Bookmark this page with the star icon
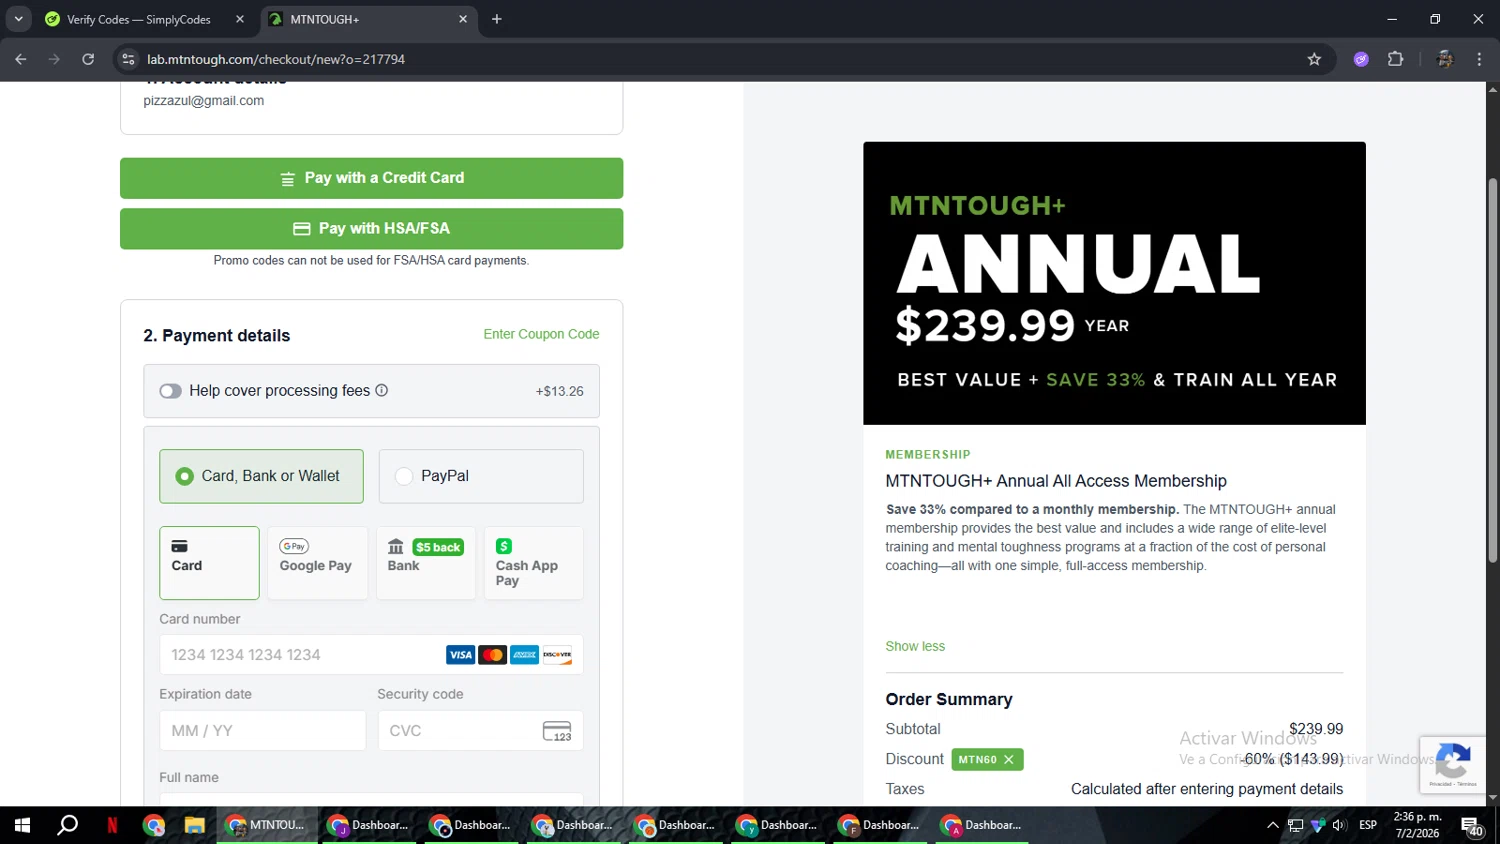Image resolution: width=1500 pixels, height=844 pixels. (1314, 59)
